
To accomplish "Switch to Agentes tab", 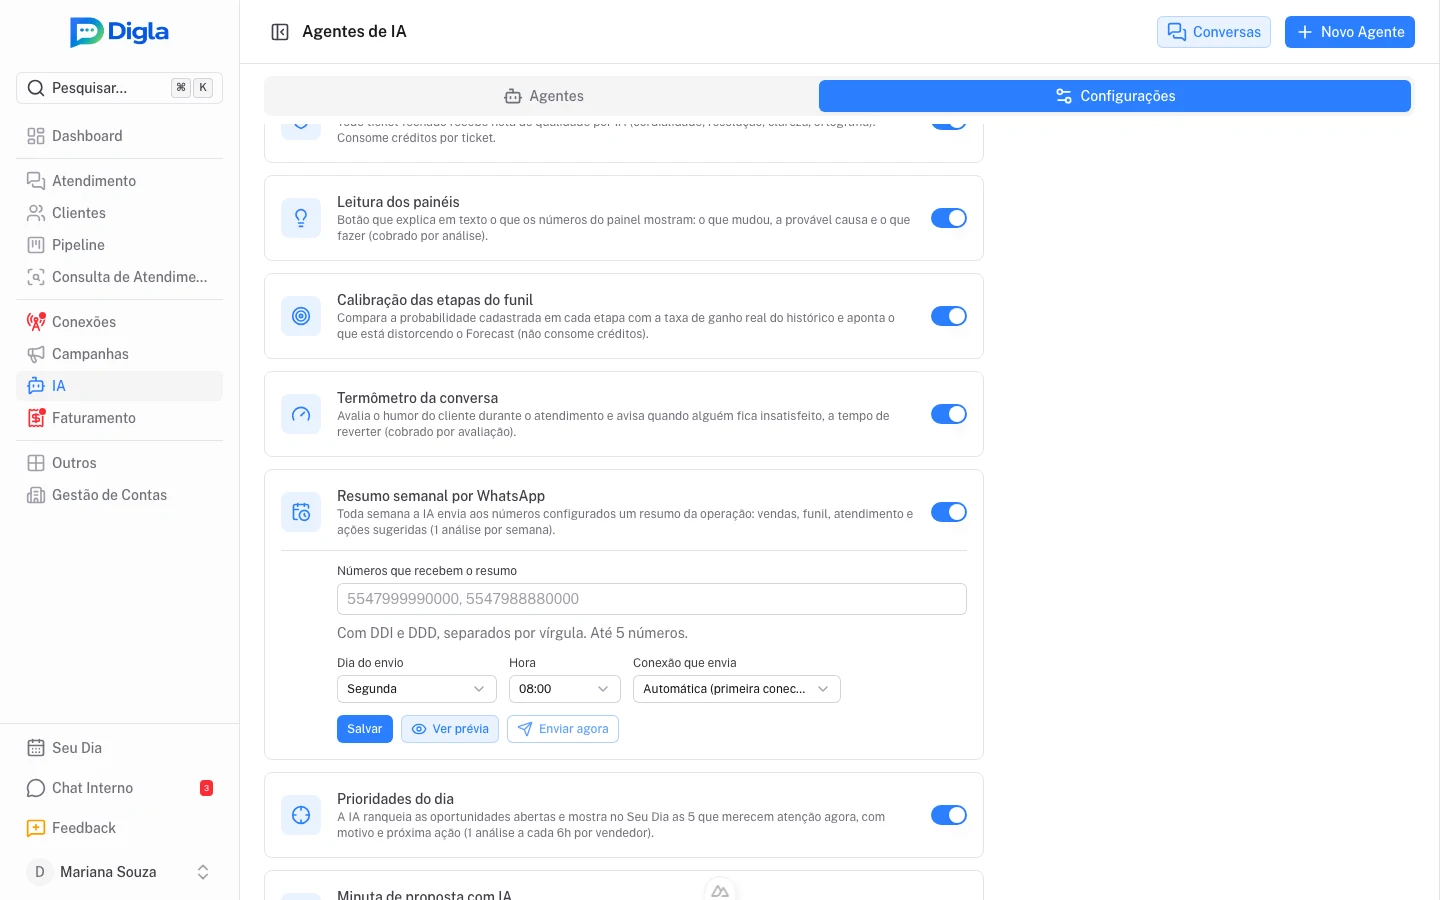I will [x=543, y=96].
